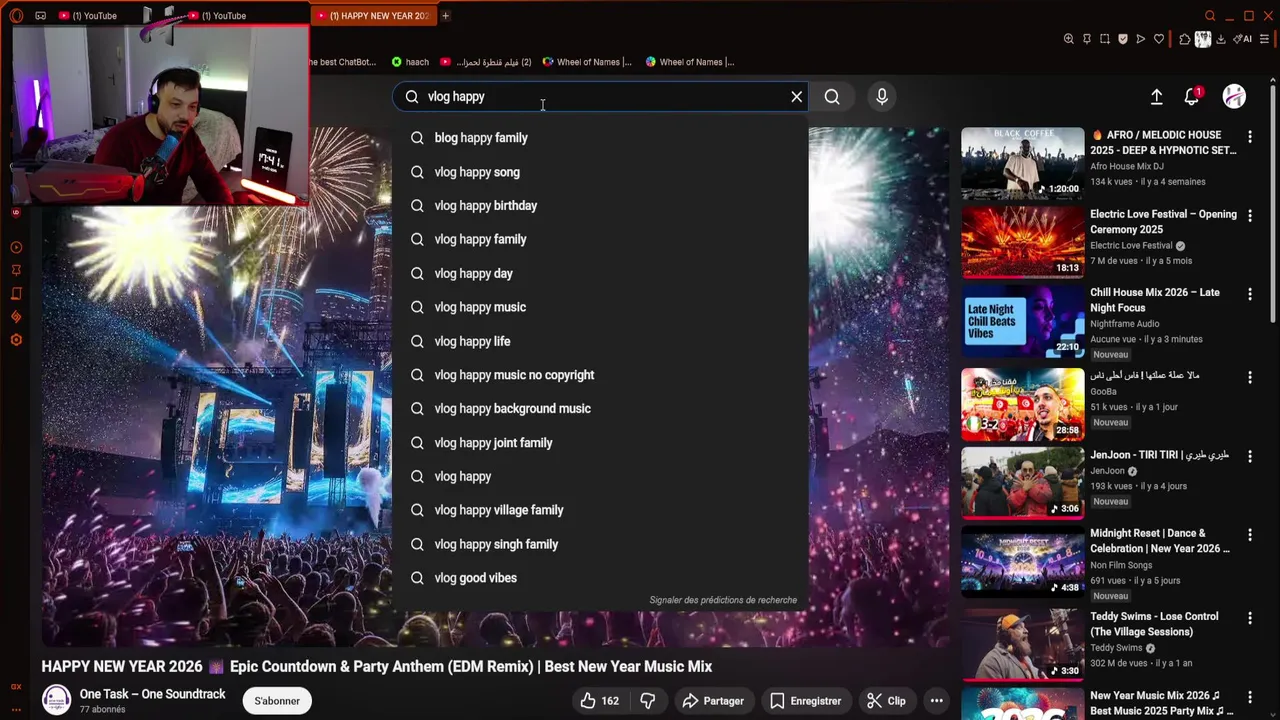
Task: Open options menu for GooBa video
Action: click(1249, 377)
